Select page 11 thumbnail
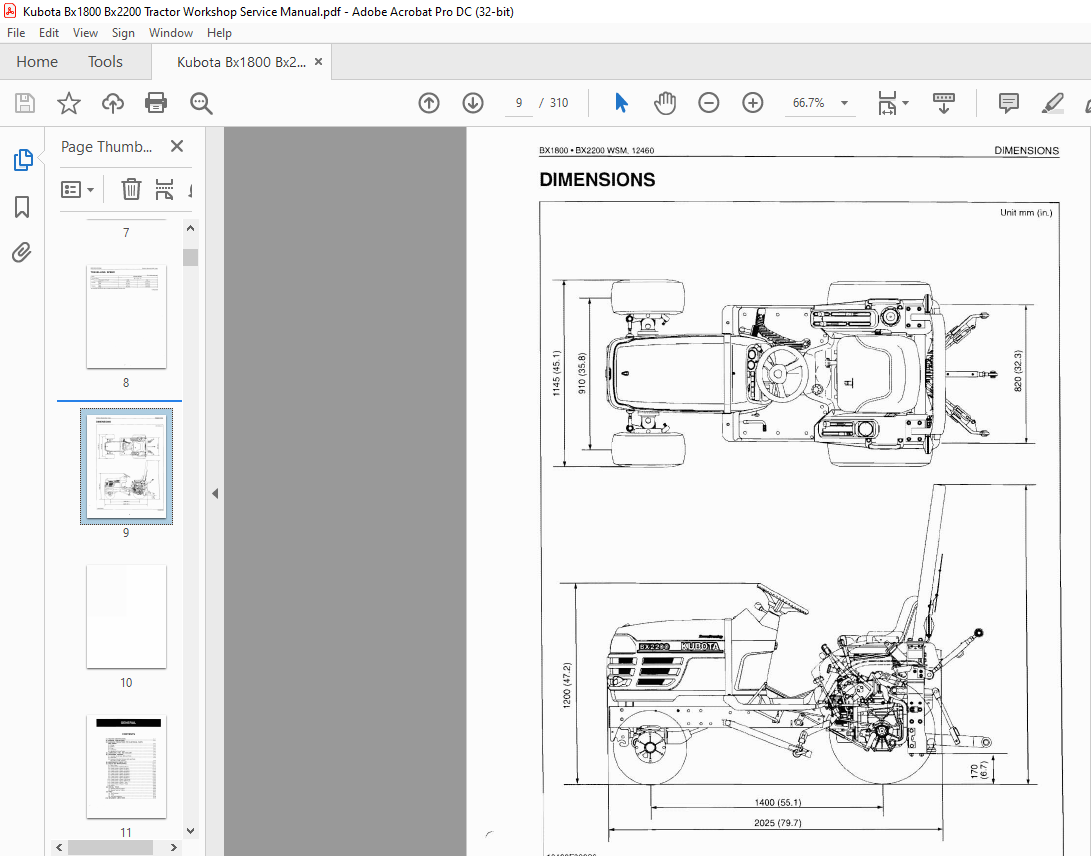Screen dimensions: 1091x856 (x=126, y=766)
